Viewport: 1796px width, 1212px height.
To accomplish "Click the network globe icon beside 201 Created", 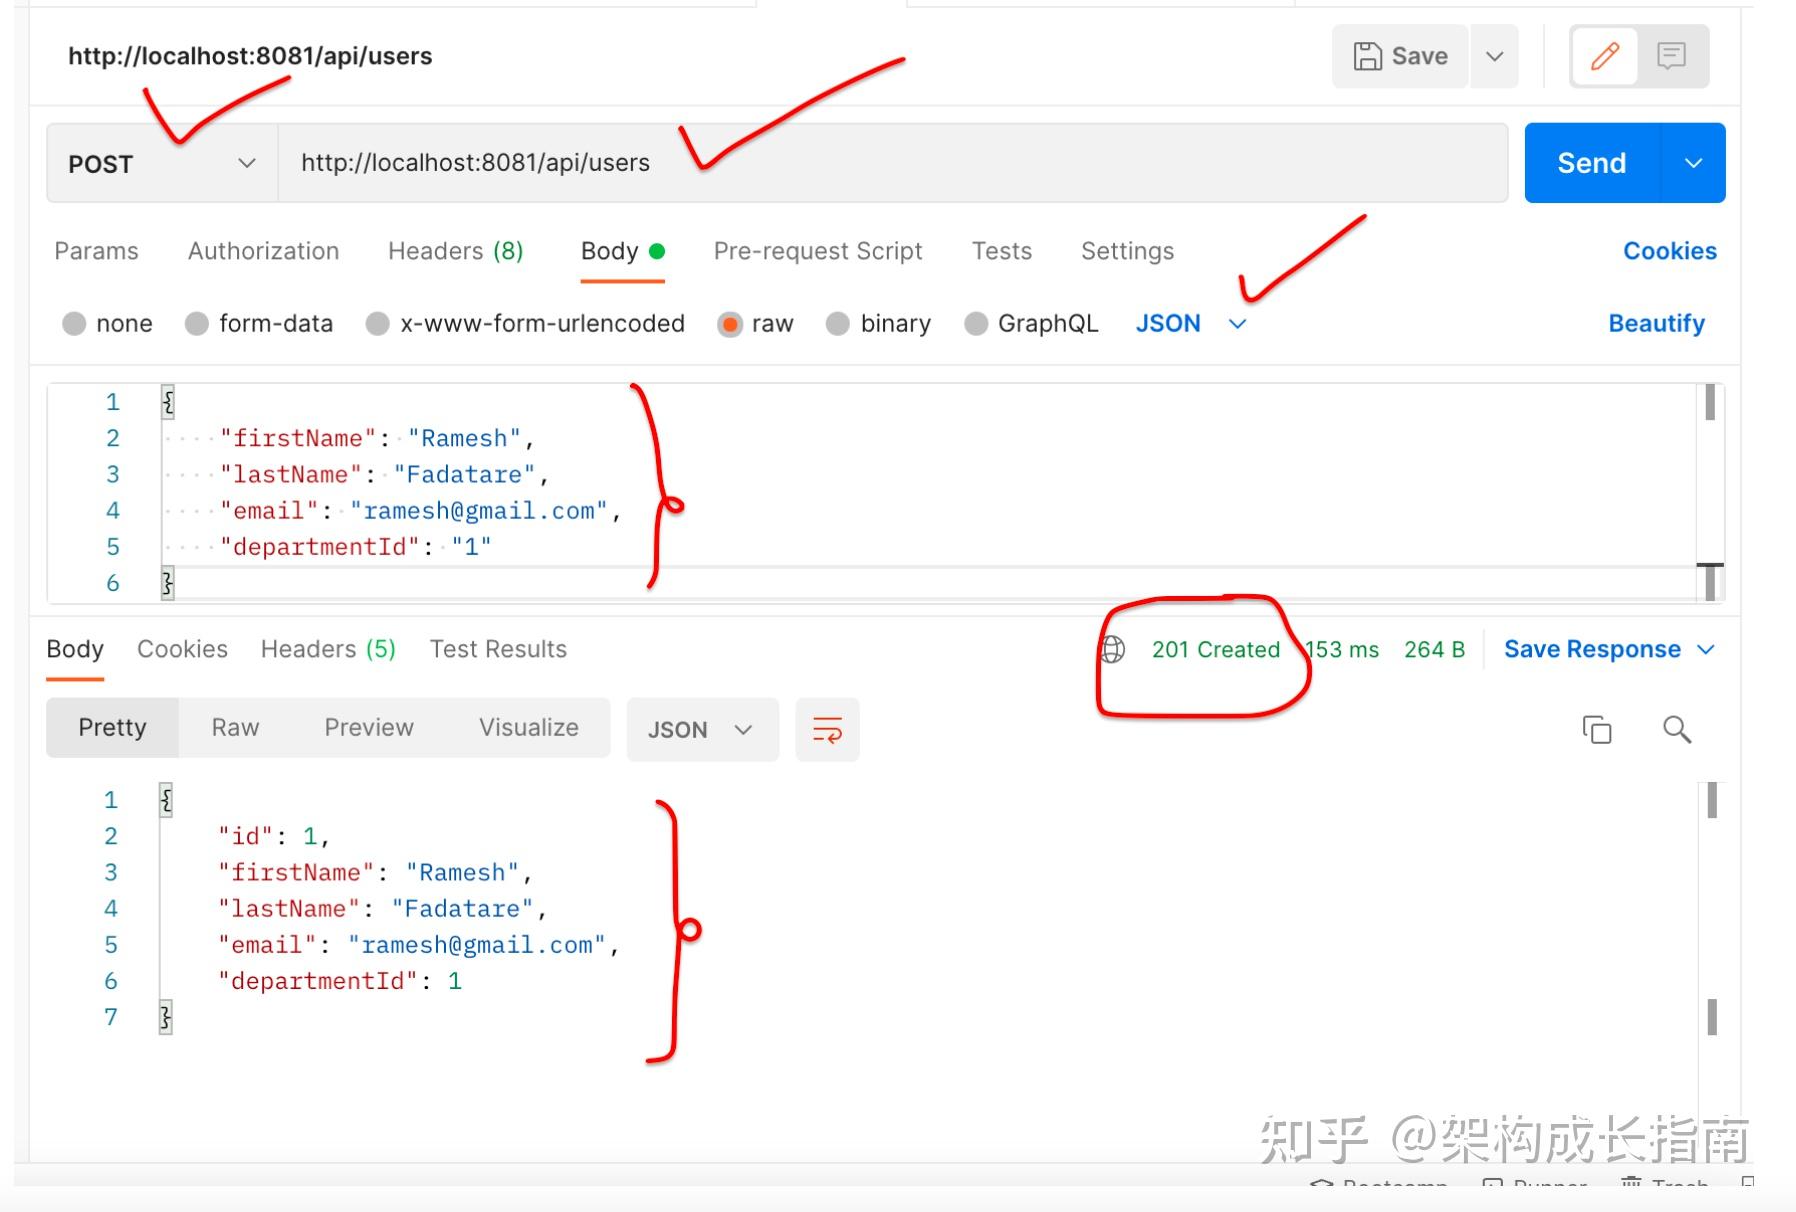I will click(1112, 649).
